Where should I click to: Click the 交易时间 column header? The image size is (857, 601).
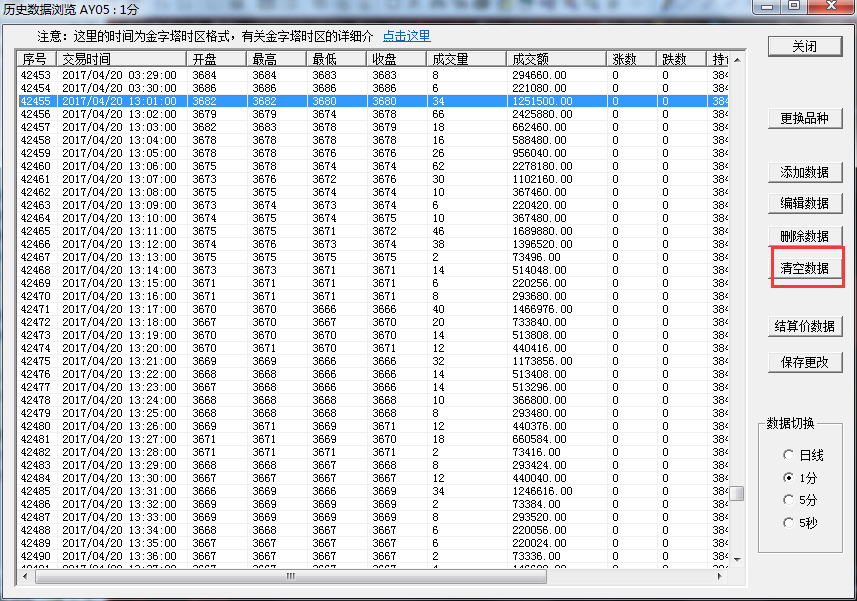point(120,59)
